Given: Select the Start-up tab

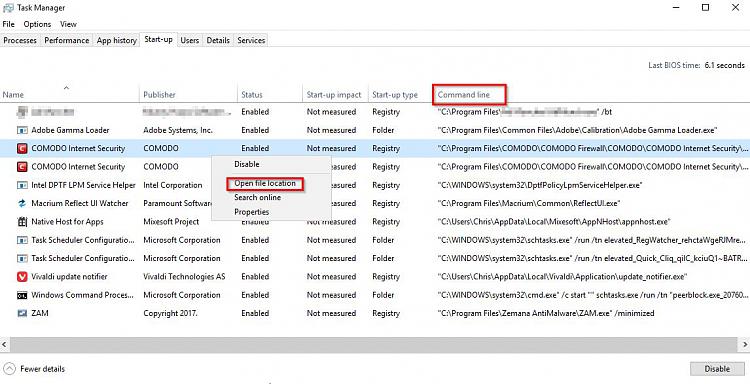Looking at the screenshot, I should (x=158, y=40).
